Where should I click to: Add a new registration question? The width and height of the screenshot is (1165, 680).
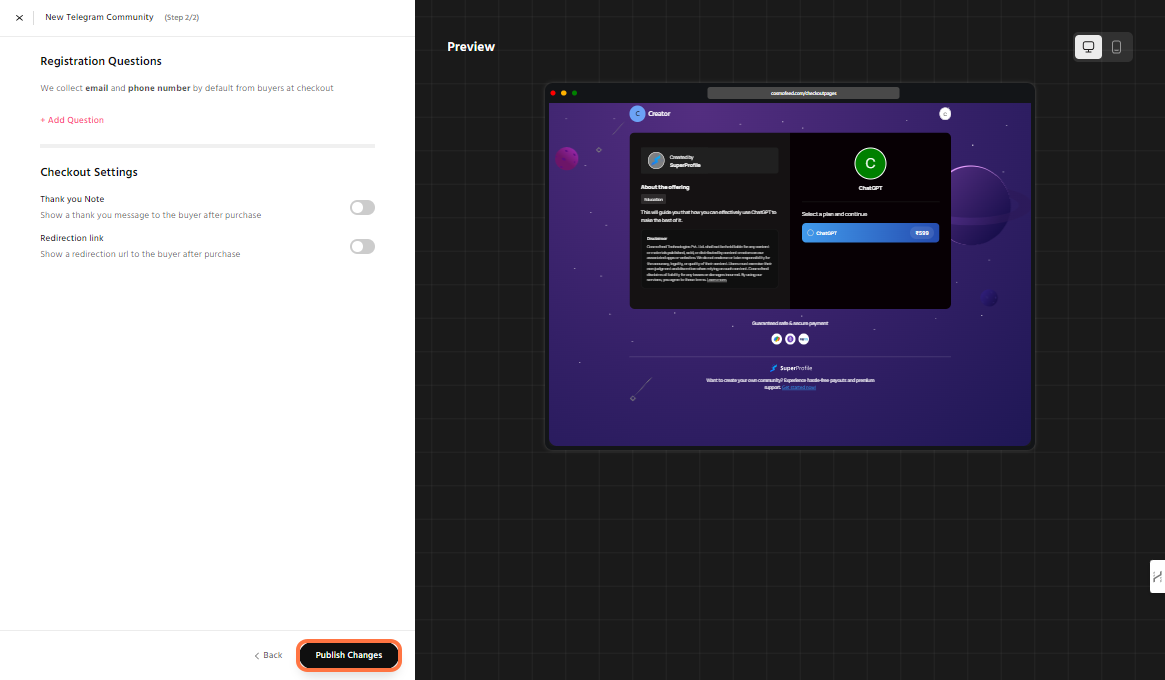[72, 120]
